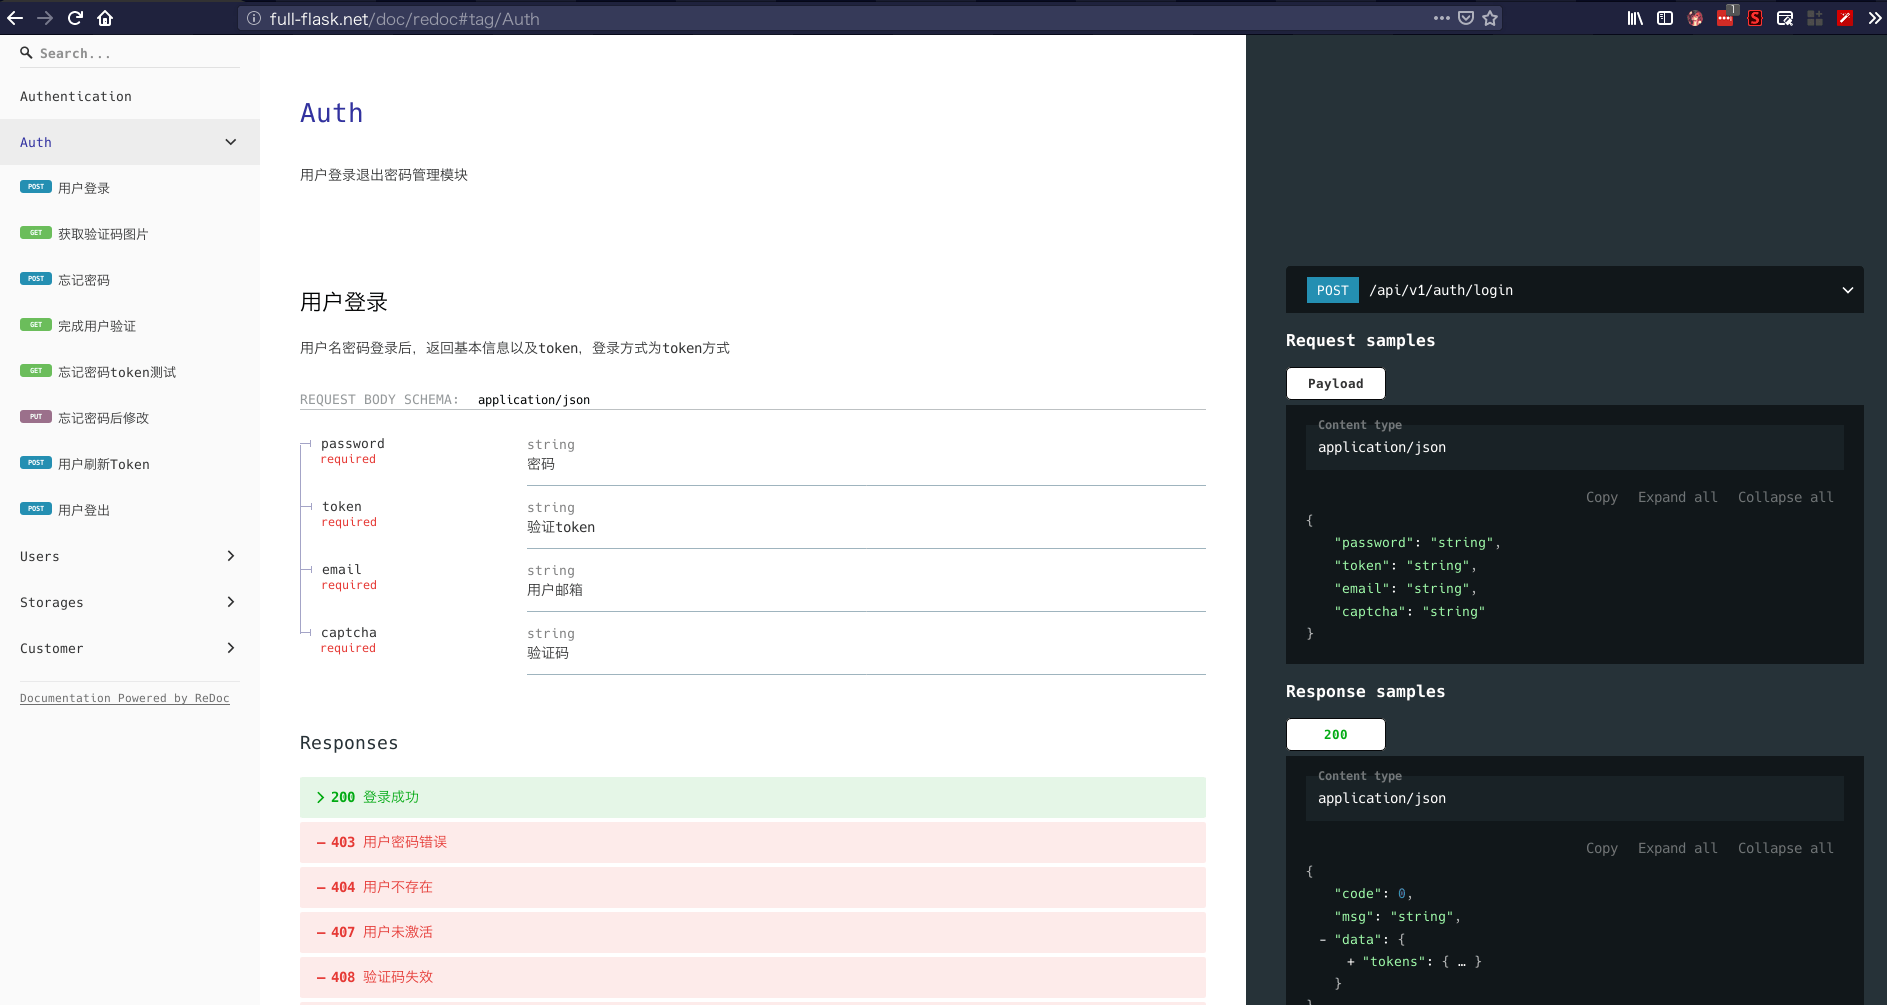Reload the page
This screenshot has height=1005, width=1887.
(x=75, y=18)
